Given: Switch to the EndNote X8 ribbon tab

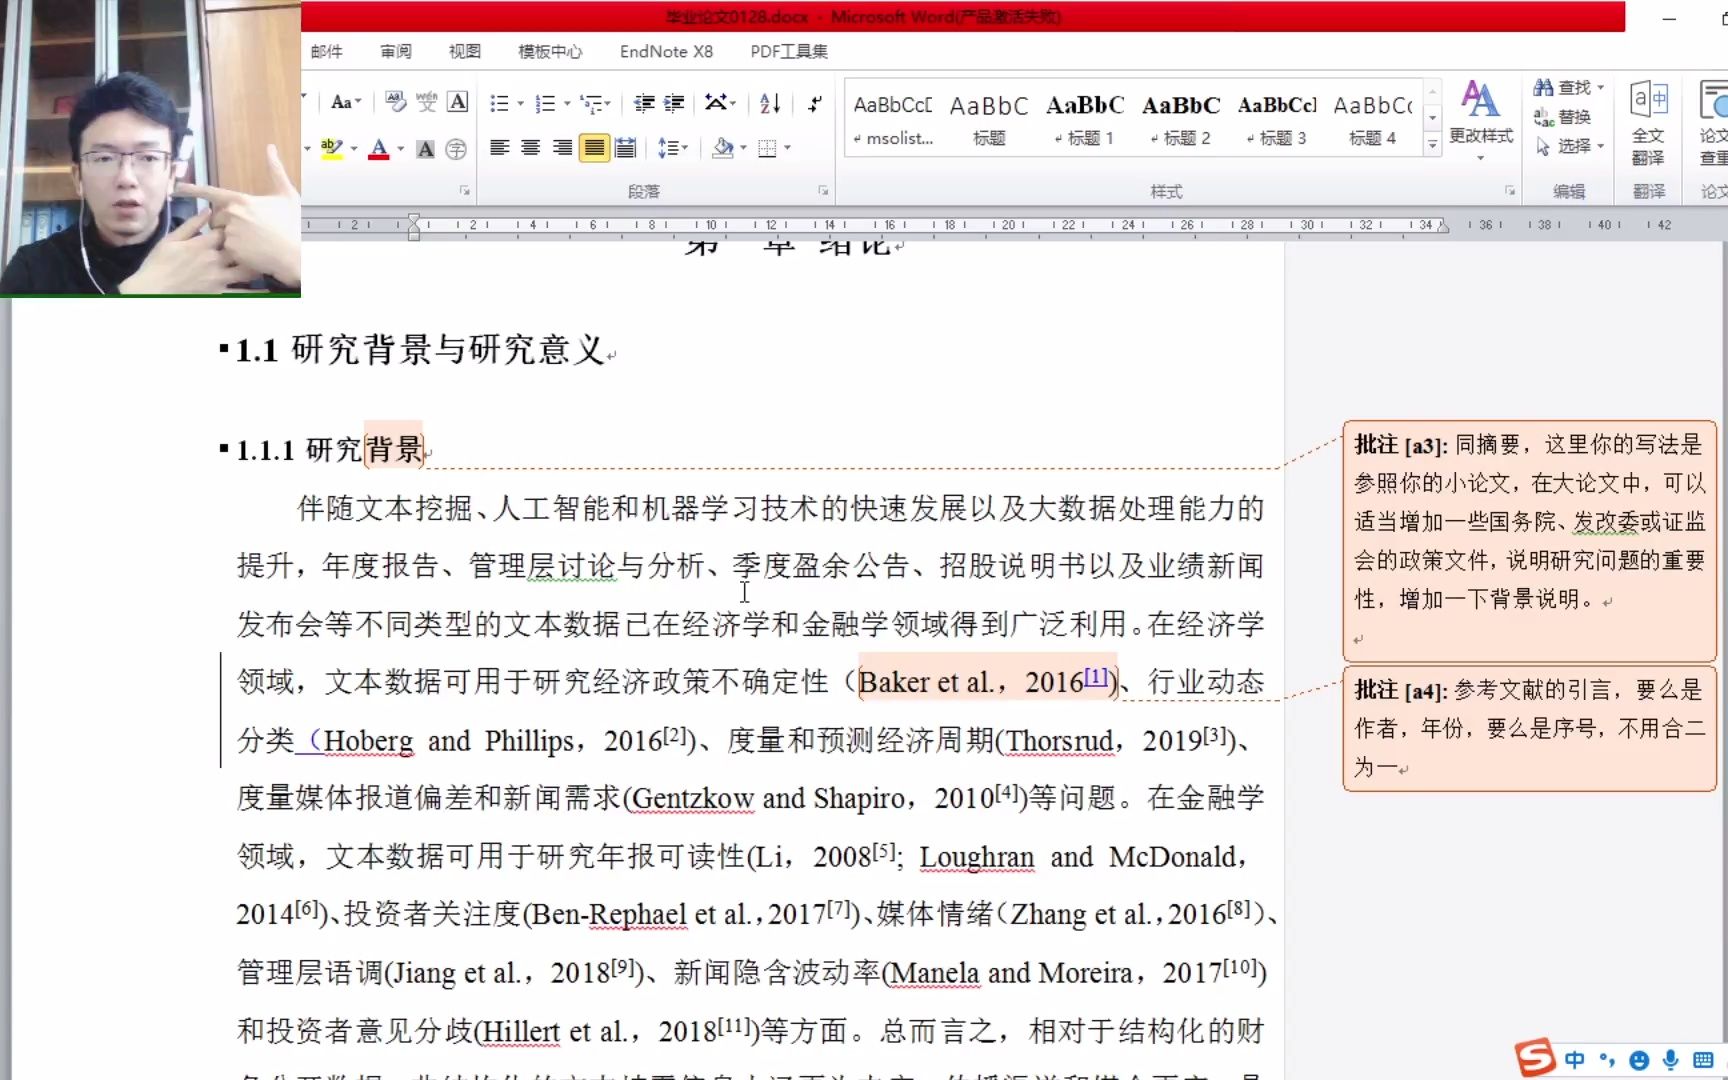Looking at the screenshot, I should pos(666,51).
